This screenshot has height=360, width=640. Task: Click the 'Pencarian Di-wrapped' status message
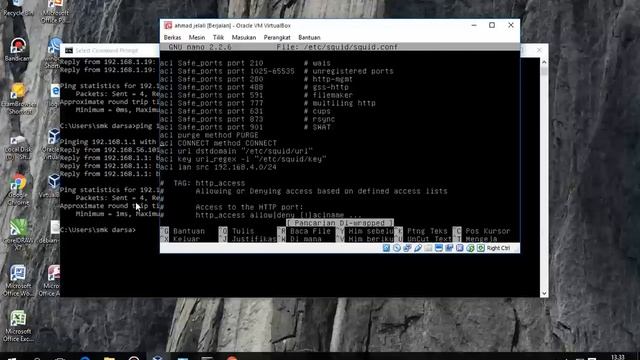tap(340, 223)
